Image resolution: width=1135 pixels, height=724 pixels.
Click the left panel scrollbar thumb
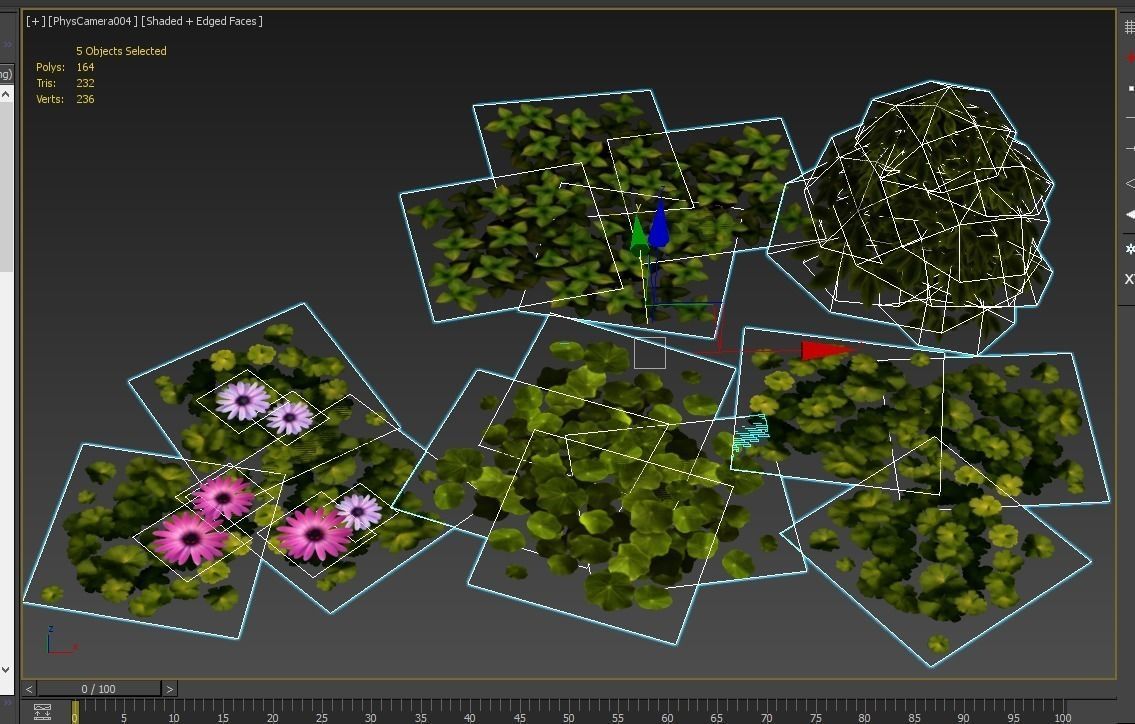(x=6, y=187)
